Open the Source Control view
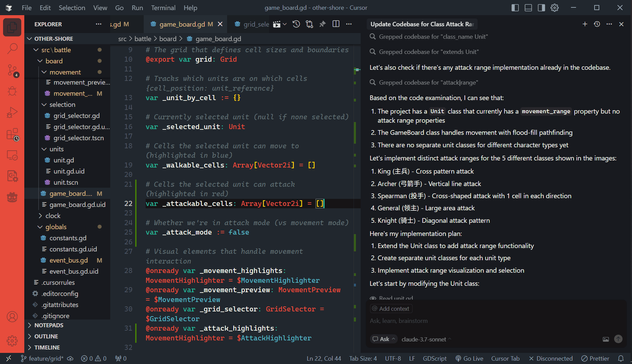The width and height of the screenshot is (632, 364). [12, 70]
